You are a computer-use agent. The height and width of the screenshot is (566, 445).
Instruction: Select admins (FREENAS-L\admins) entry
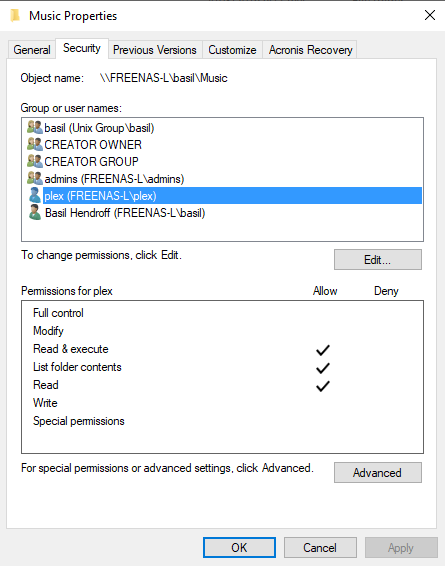pos(114,179)
